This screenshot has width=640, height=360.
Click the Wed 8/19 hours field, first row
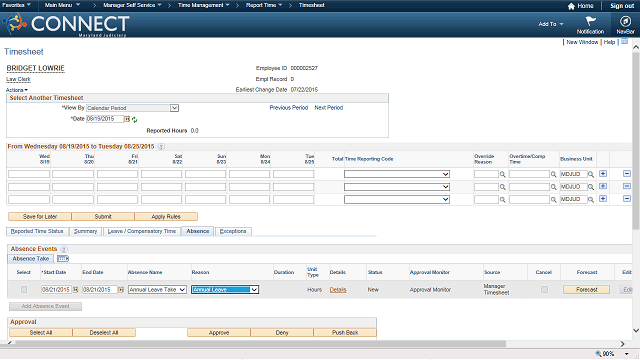coord(29,174)
